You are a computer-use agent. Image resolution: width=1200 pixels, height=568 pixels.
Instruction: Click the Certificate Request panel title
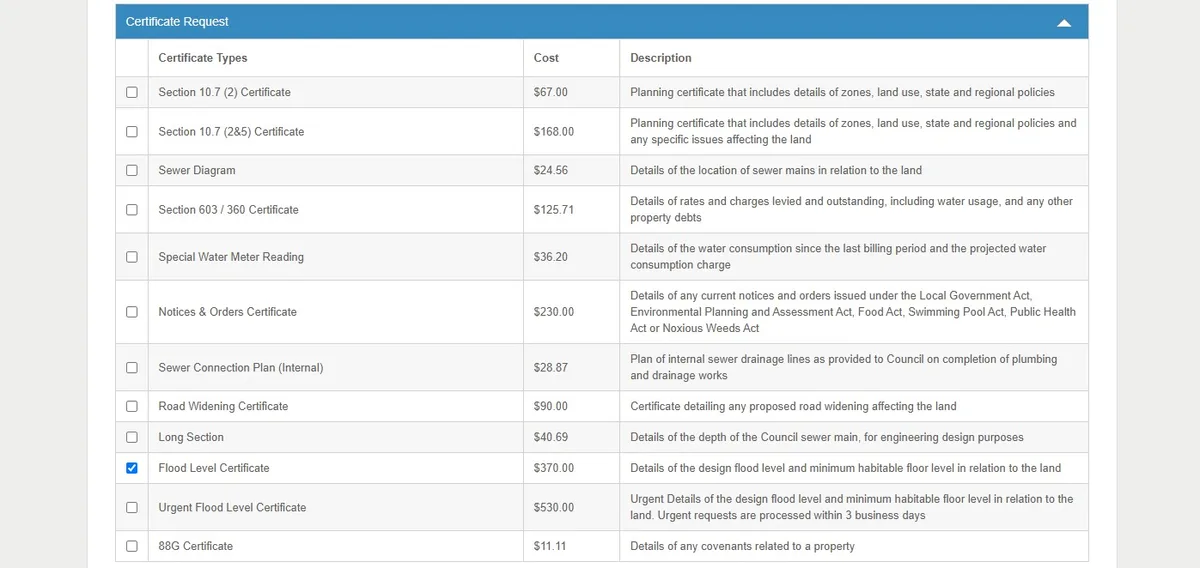(x=177, y=22)
